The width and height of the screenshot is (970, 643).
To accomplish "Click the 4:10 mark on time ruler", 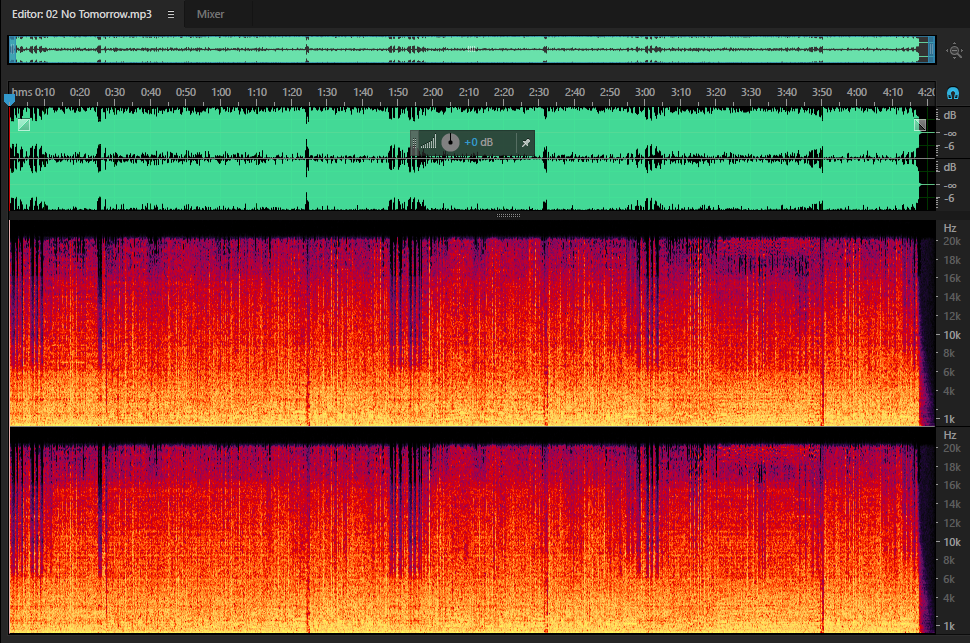I will [893, 92].
